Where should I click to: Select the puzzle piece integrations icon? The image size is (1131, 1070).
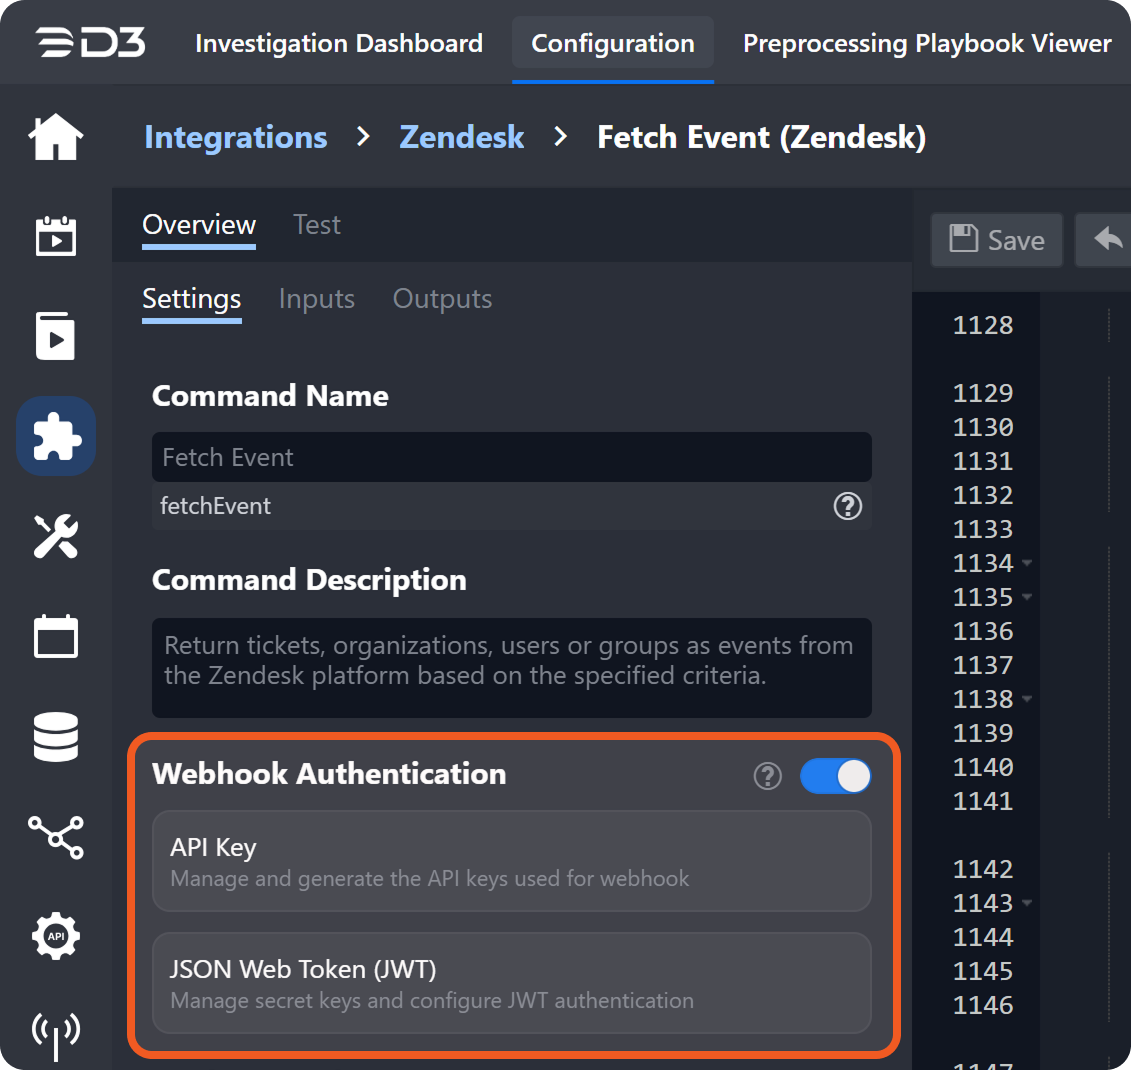(x=56, y=437)
